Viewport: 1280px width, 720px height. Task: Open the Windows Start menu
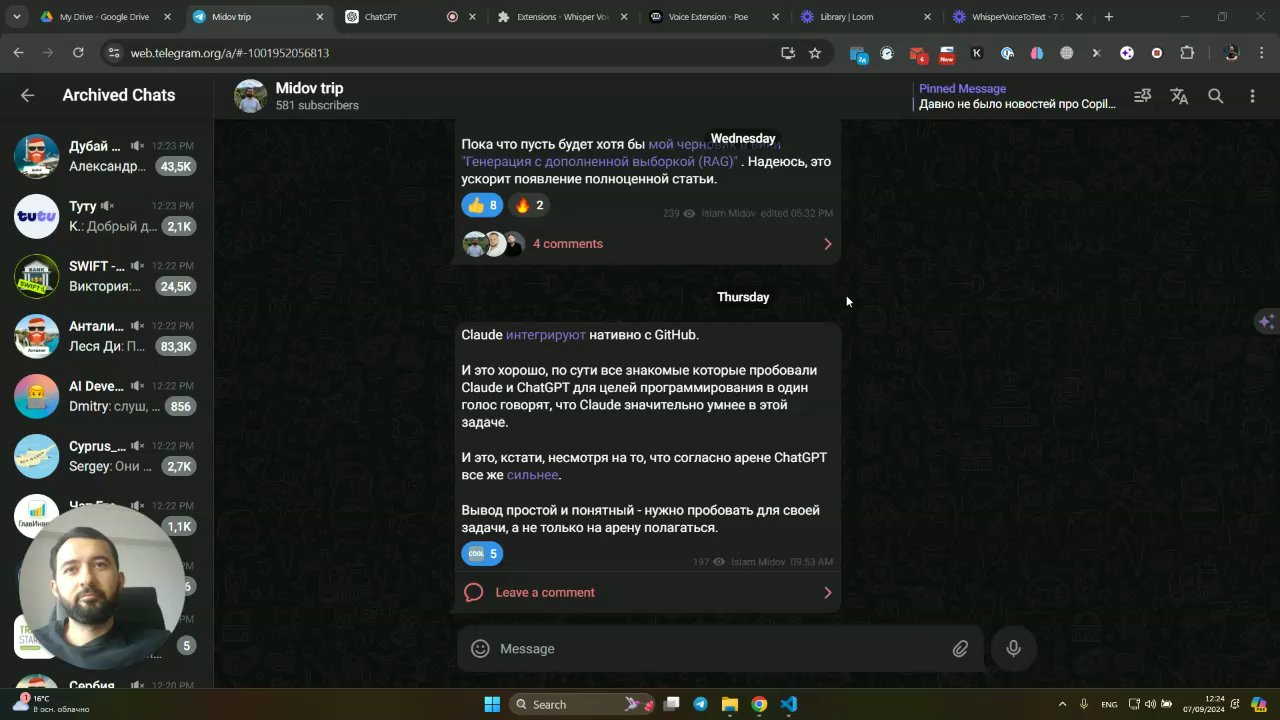(492, 704)
